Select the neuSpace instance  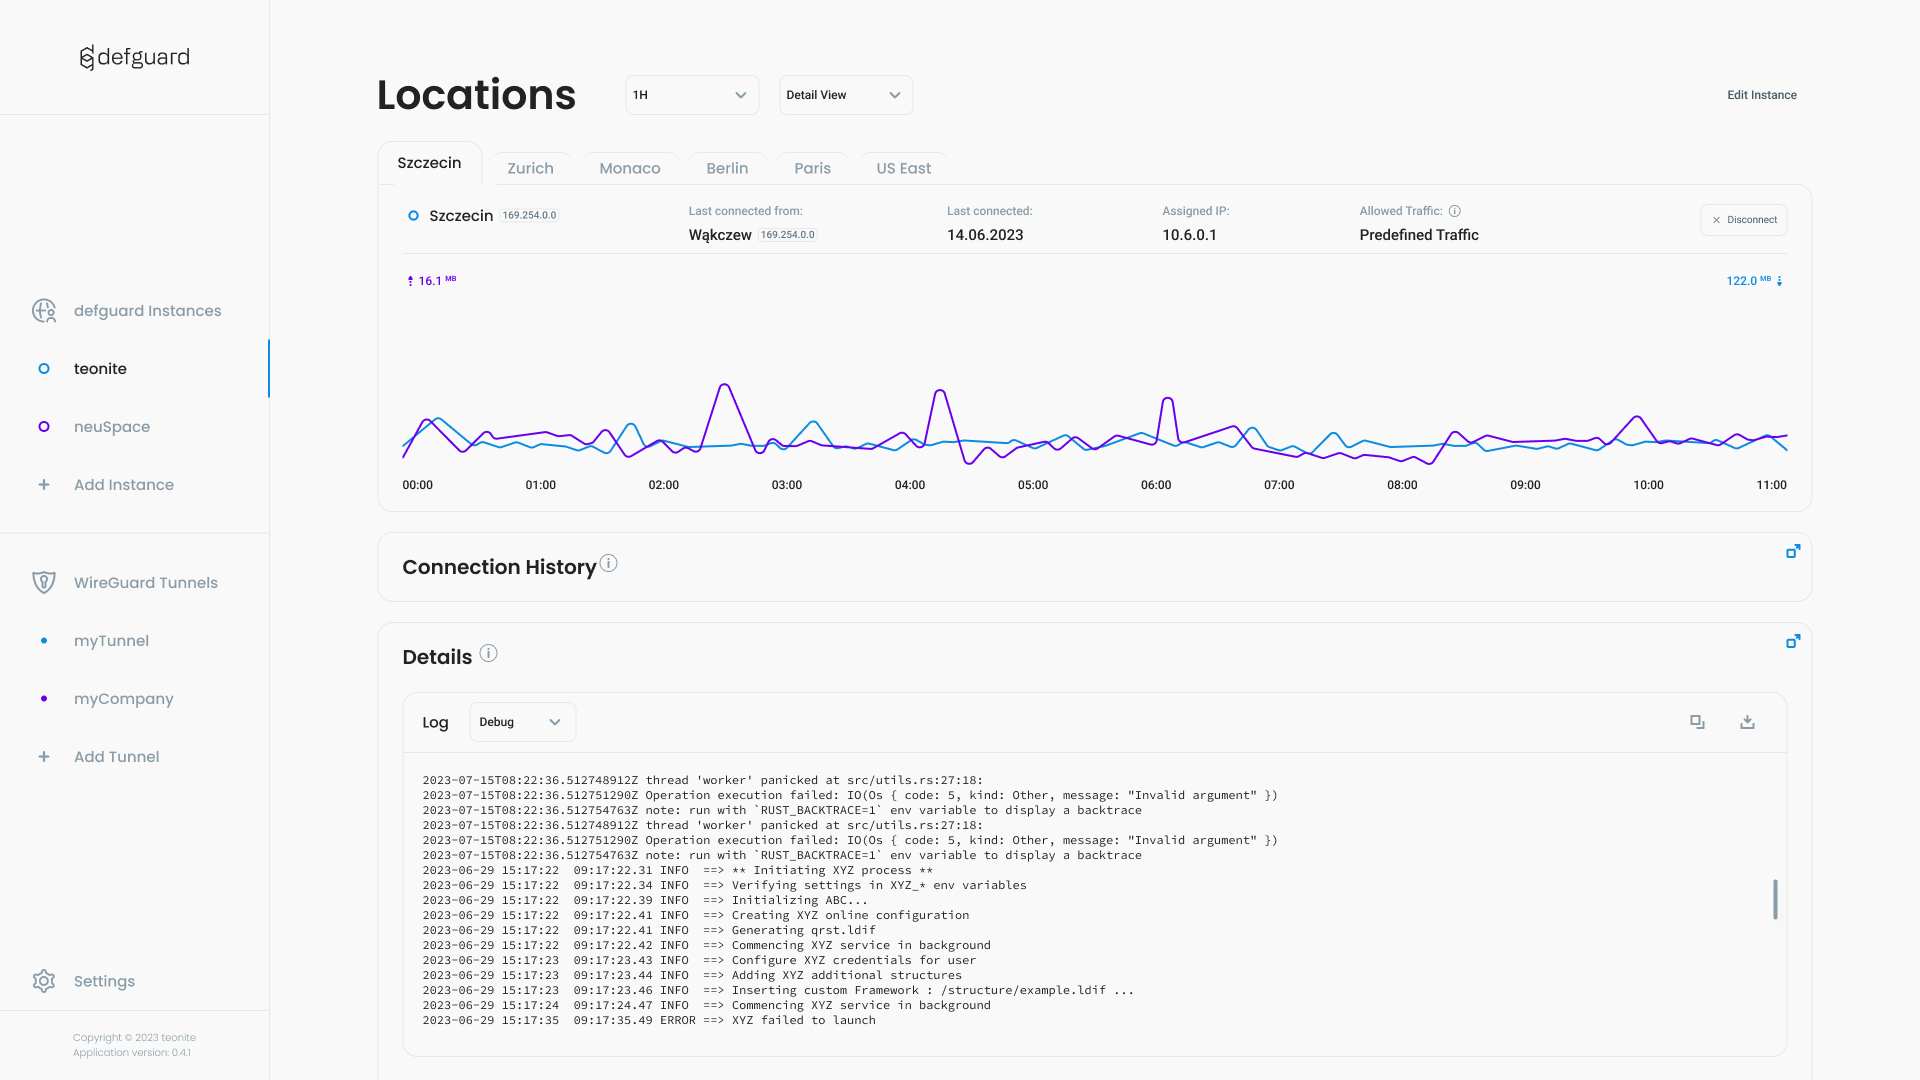click(111, 427)
